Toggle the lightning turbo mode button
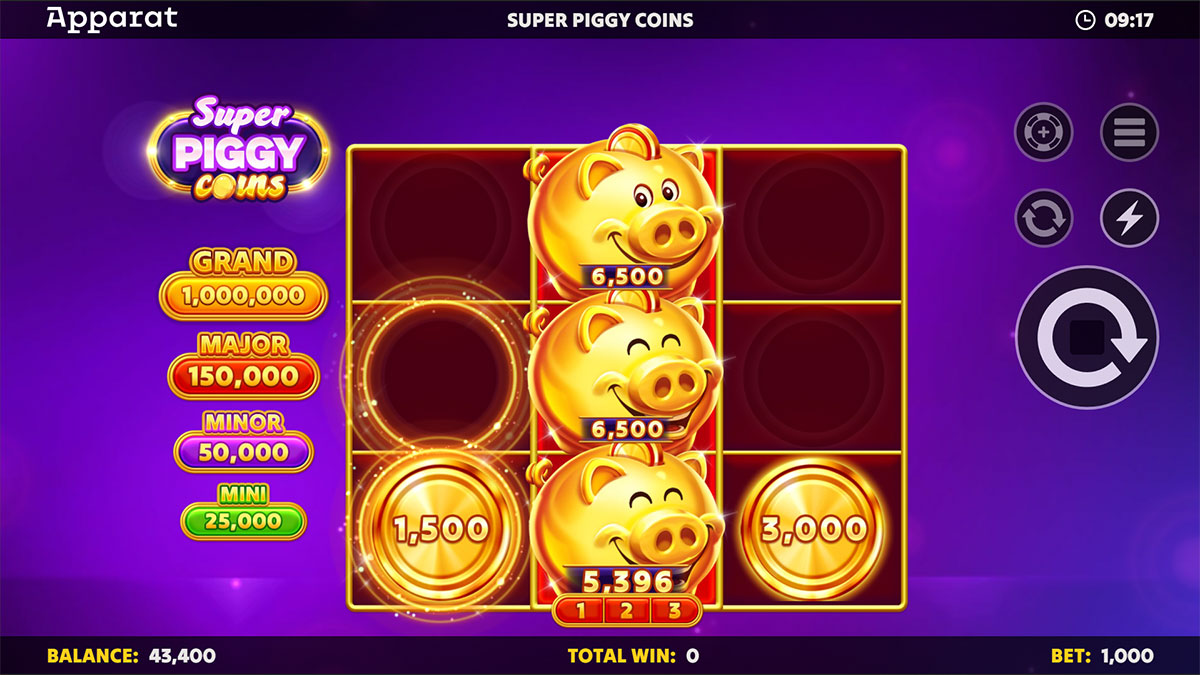 (x=1130, y=218)
